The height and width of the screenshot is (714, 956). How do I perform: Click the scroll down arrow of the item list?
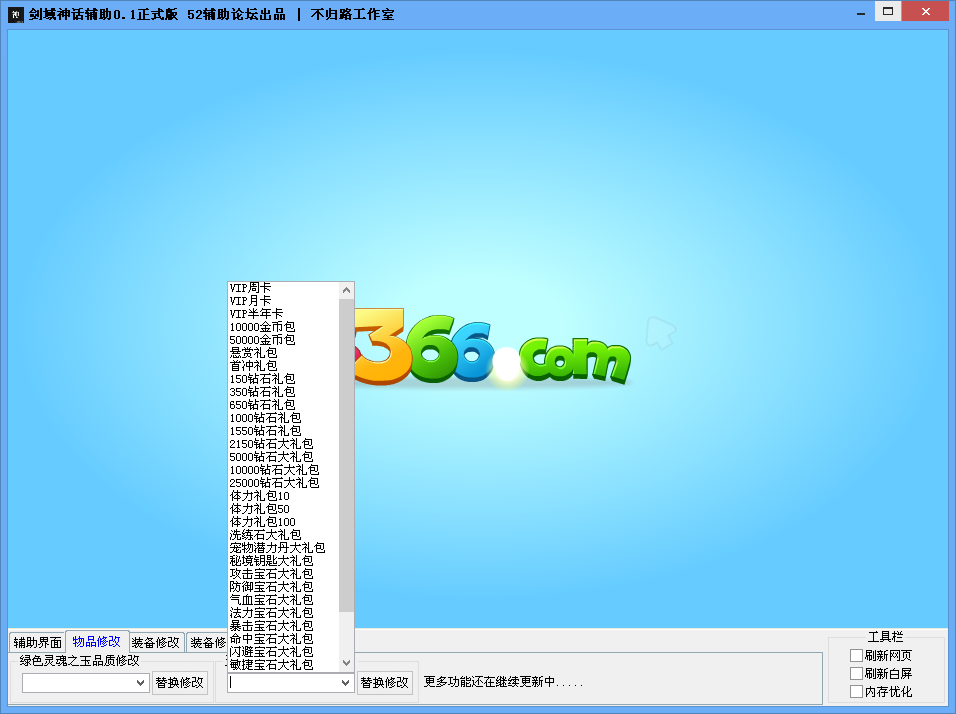(x=347, y=662)
